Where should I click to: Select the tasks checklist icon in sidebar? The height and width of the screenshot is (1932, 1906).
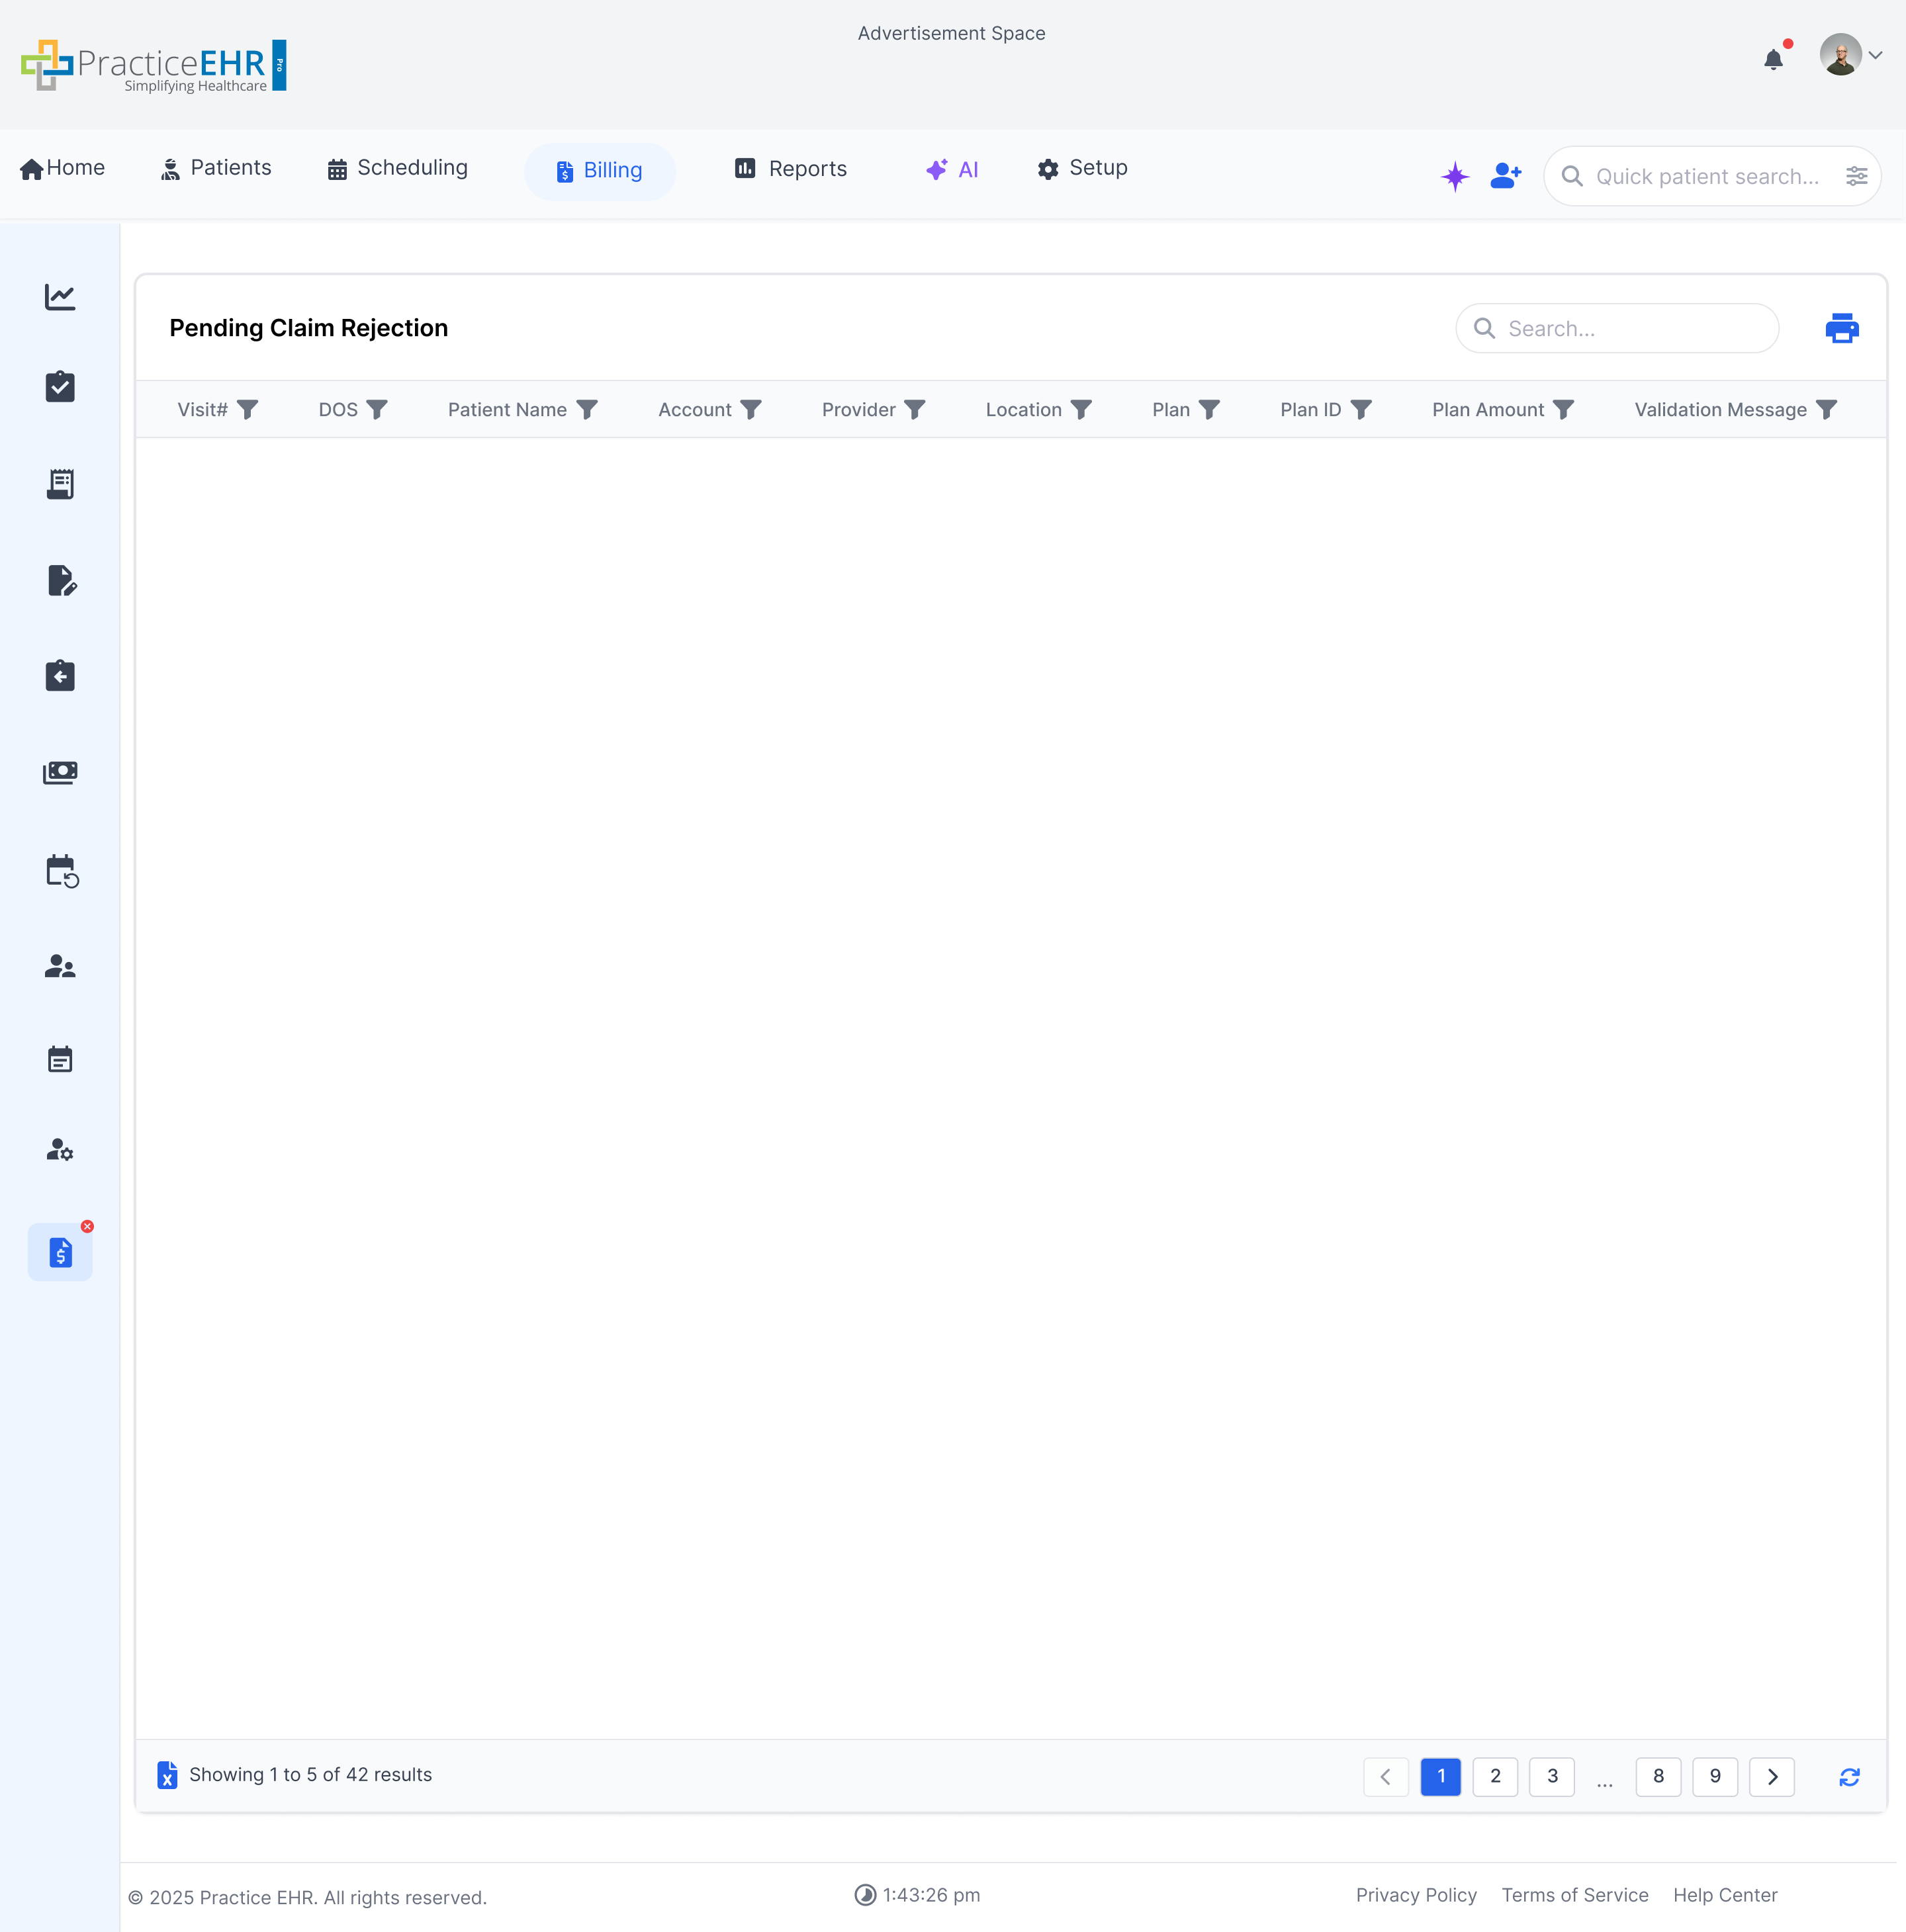pos(60,387)
